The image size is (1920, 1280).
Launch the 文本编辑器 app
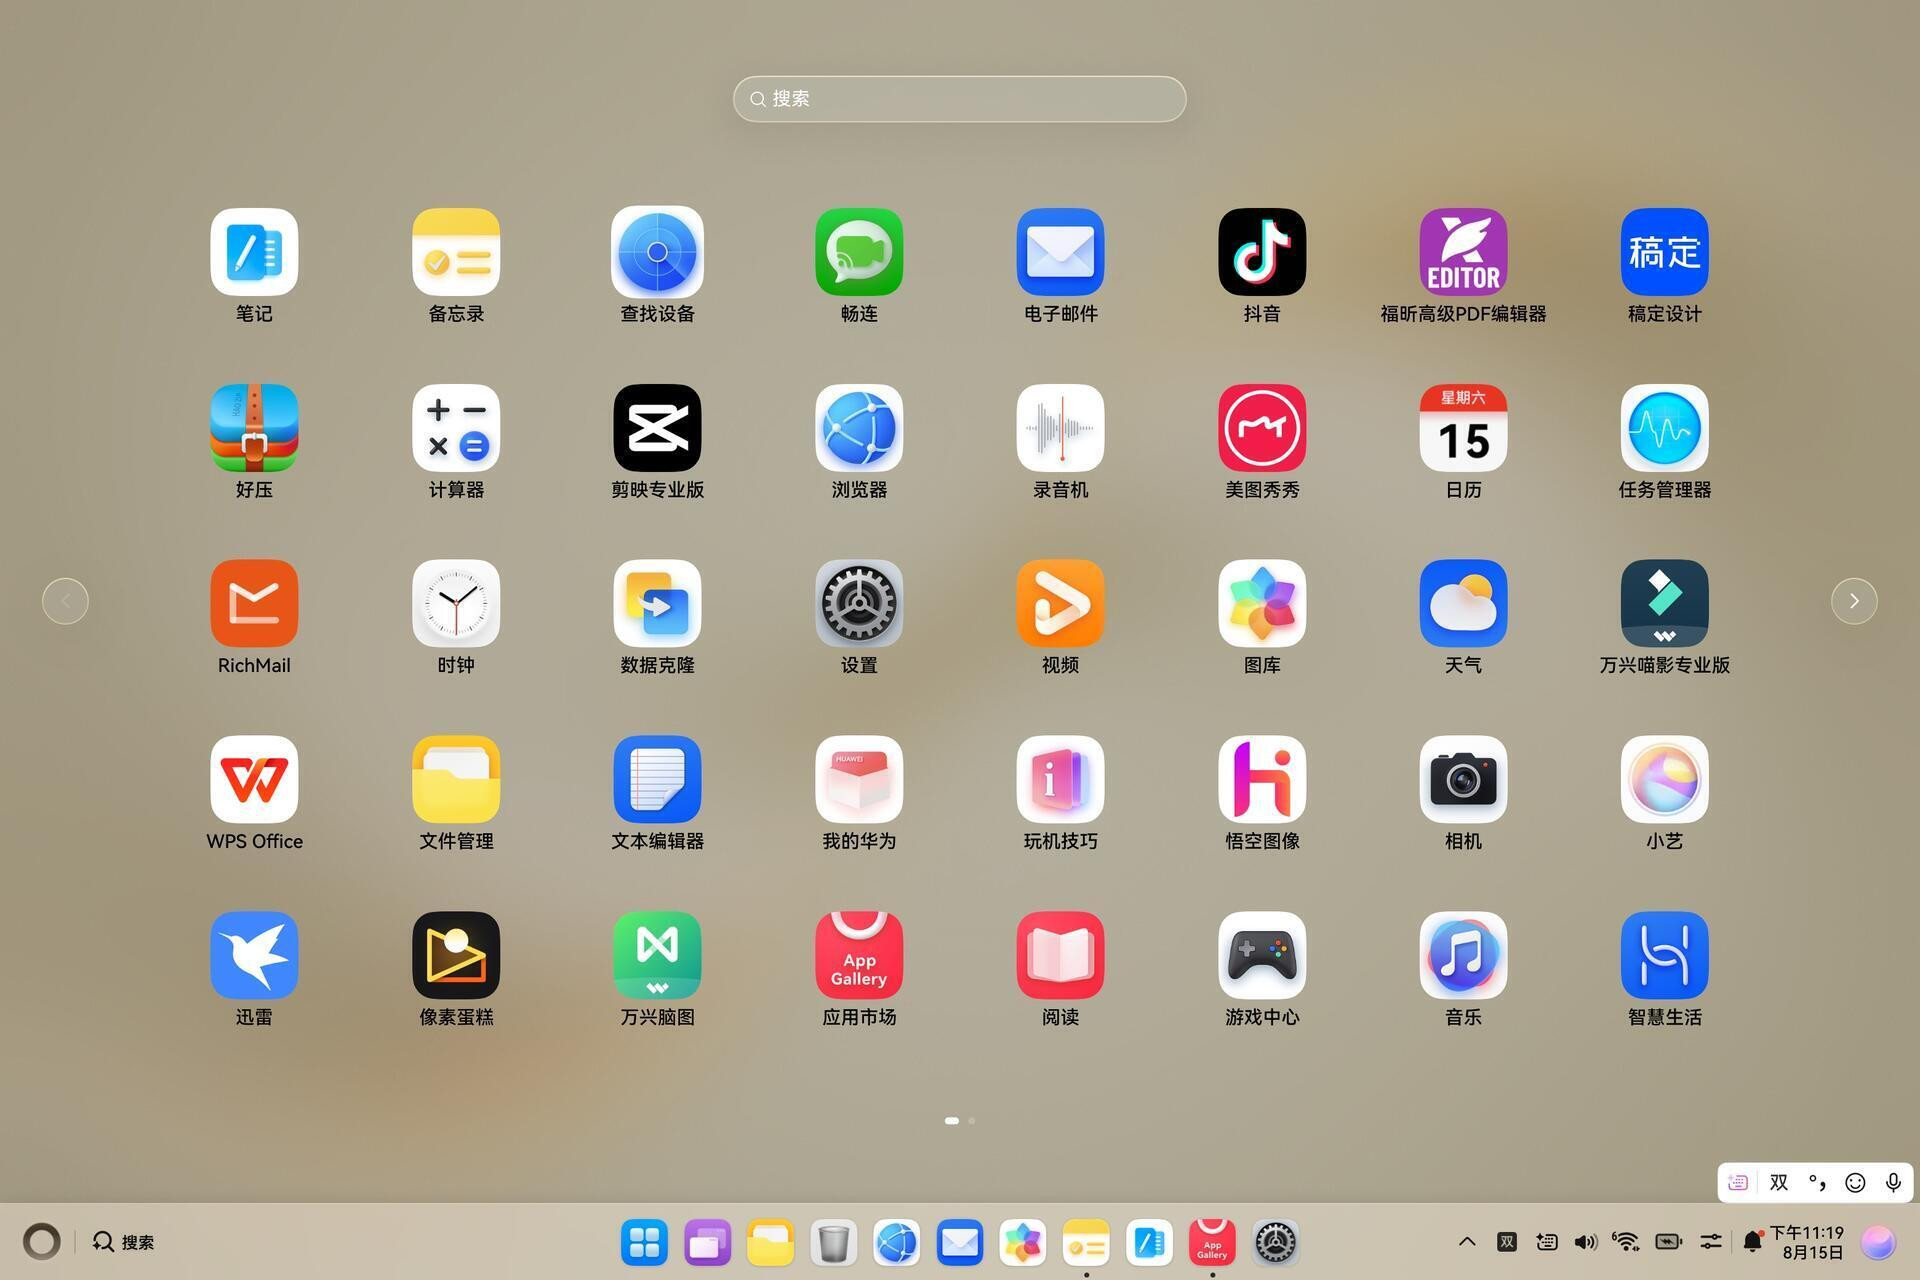[x=657, y=779]
